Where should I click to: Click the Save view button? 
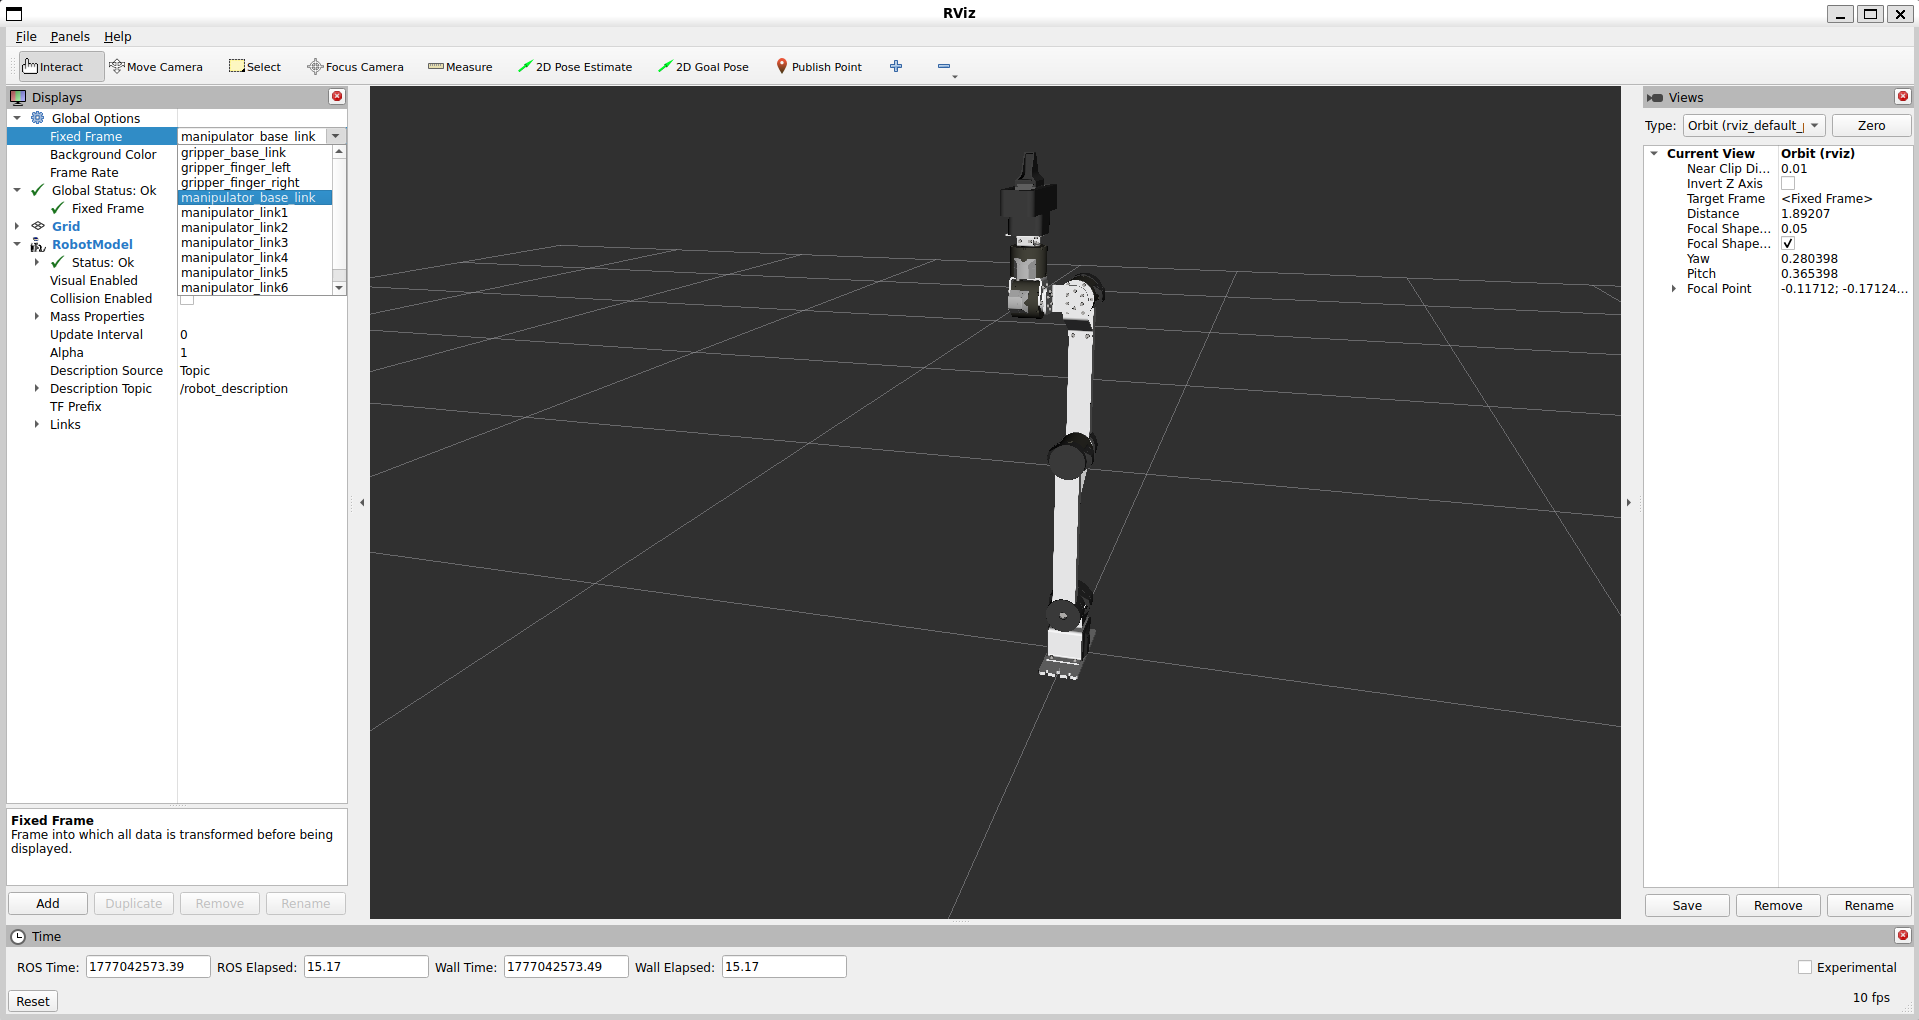click(x=1687, y=905)
